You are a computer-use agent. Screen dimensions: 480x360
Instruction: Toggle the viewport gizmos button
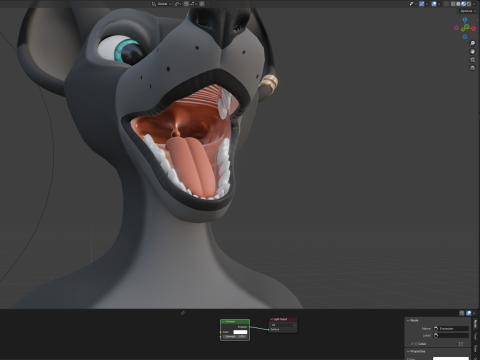421,4
